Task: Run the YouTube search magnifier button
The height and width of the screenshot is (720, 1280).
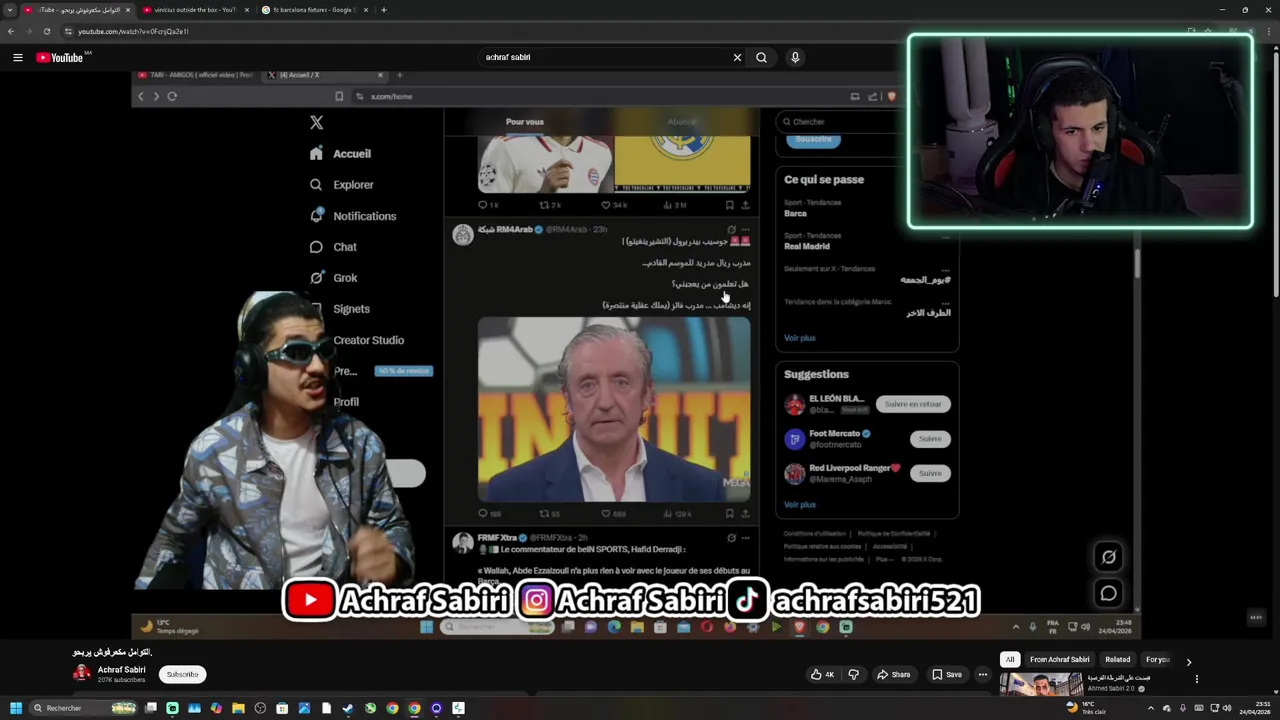Action: click(x=761, y=58)
